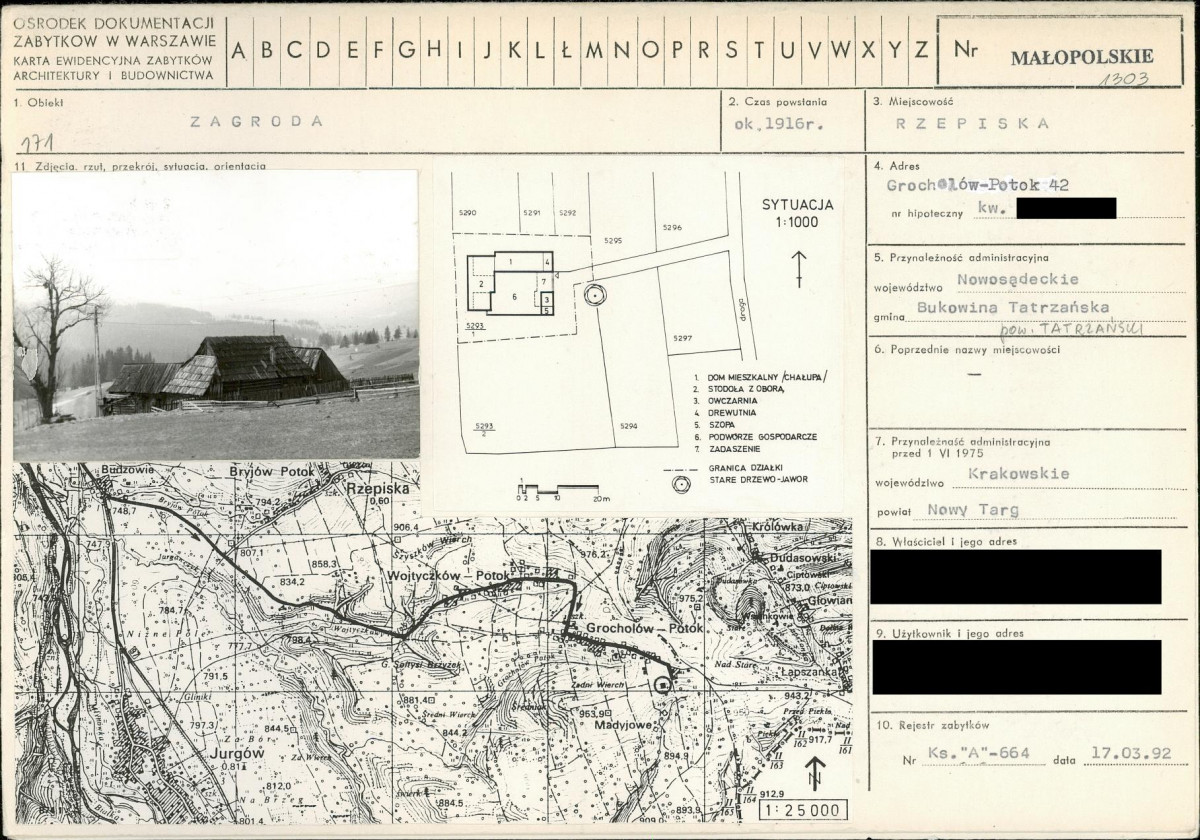The height and width of the screenshot is (840, 1200).
Task: Click the building outline on site plan
Action: [511, 283]
